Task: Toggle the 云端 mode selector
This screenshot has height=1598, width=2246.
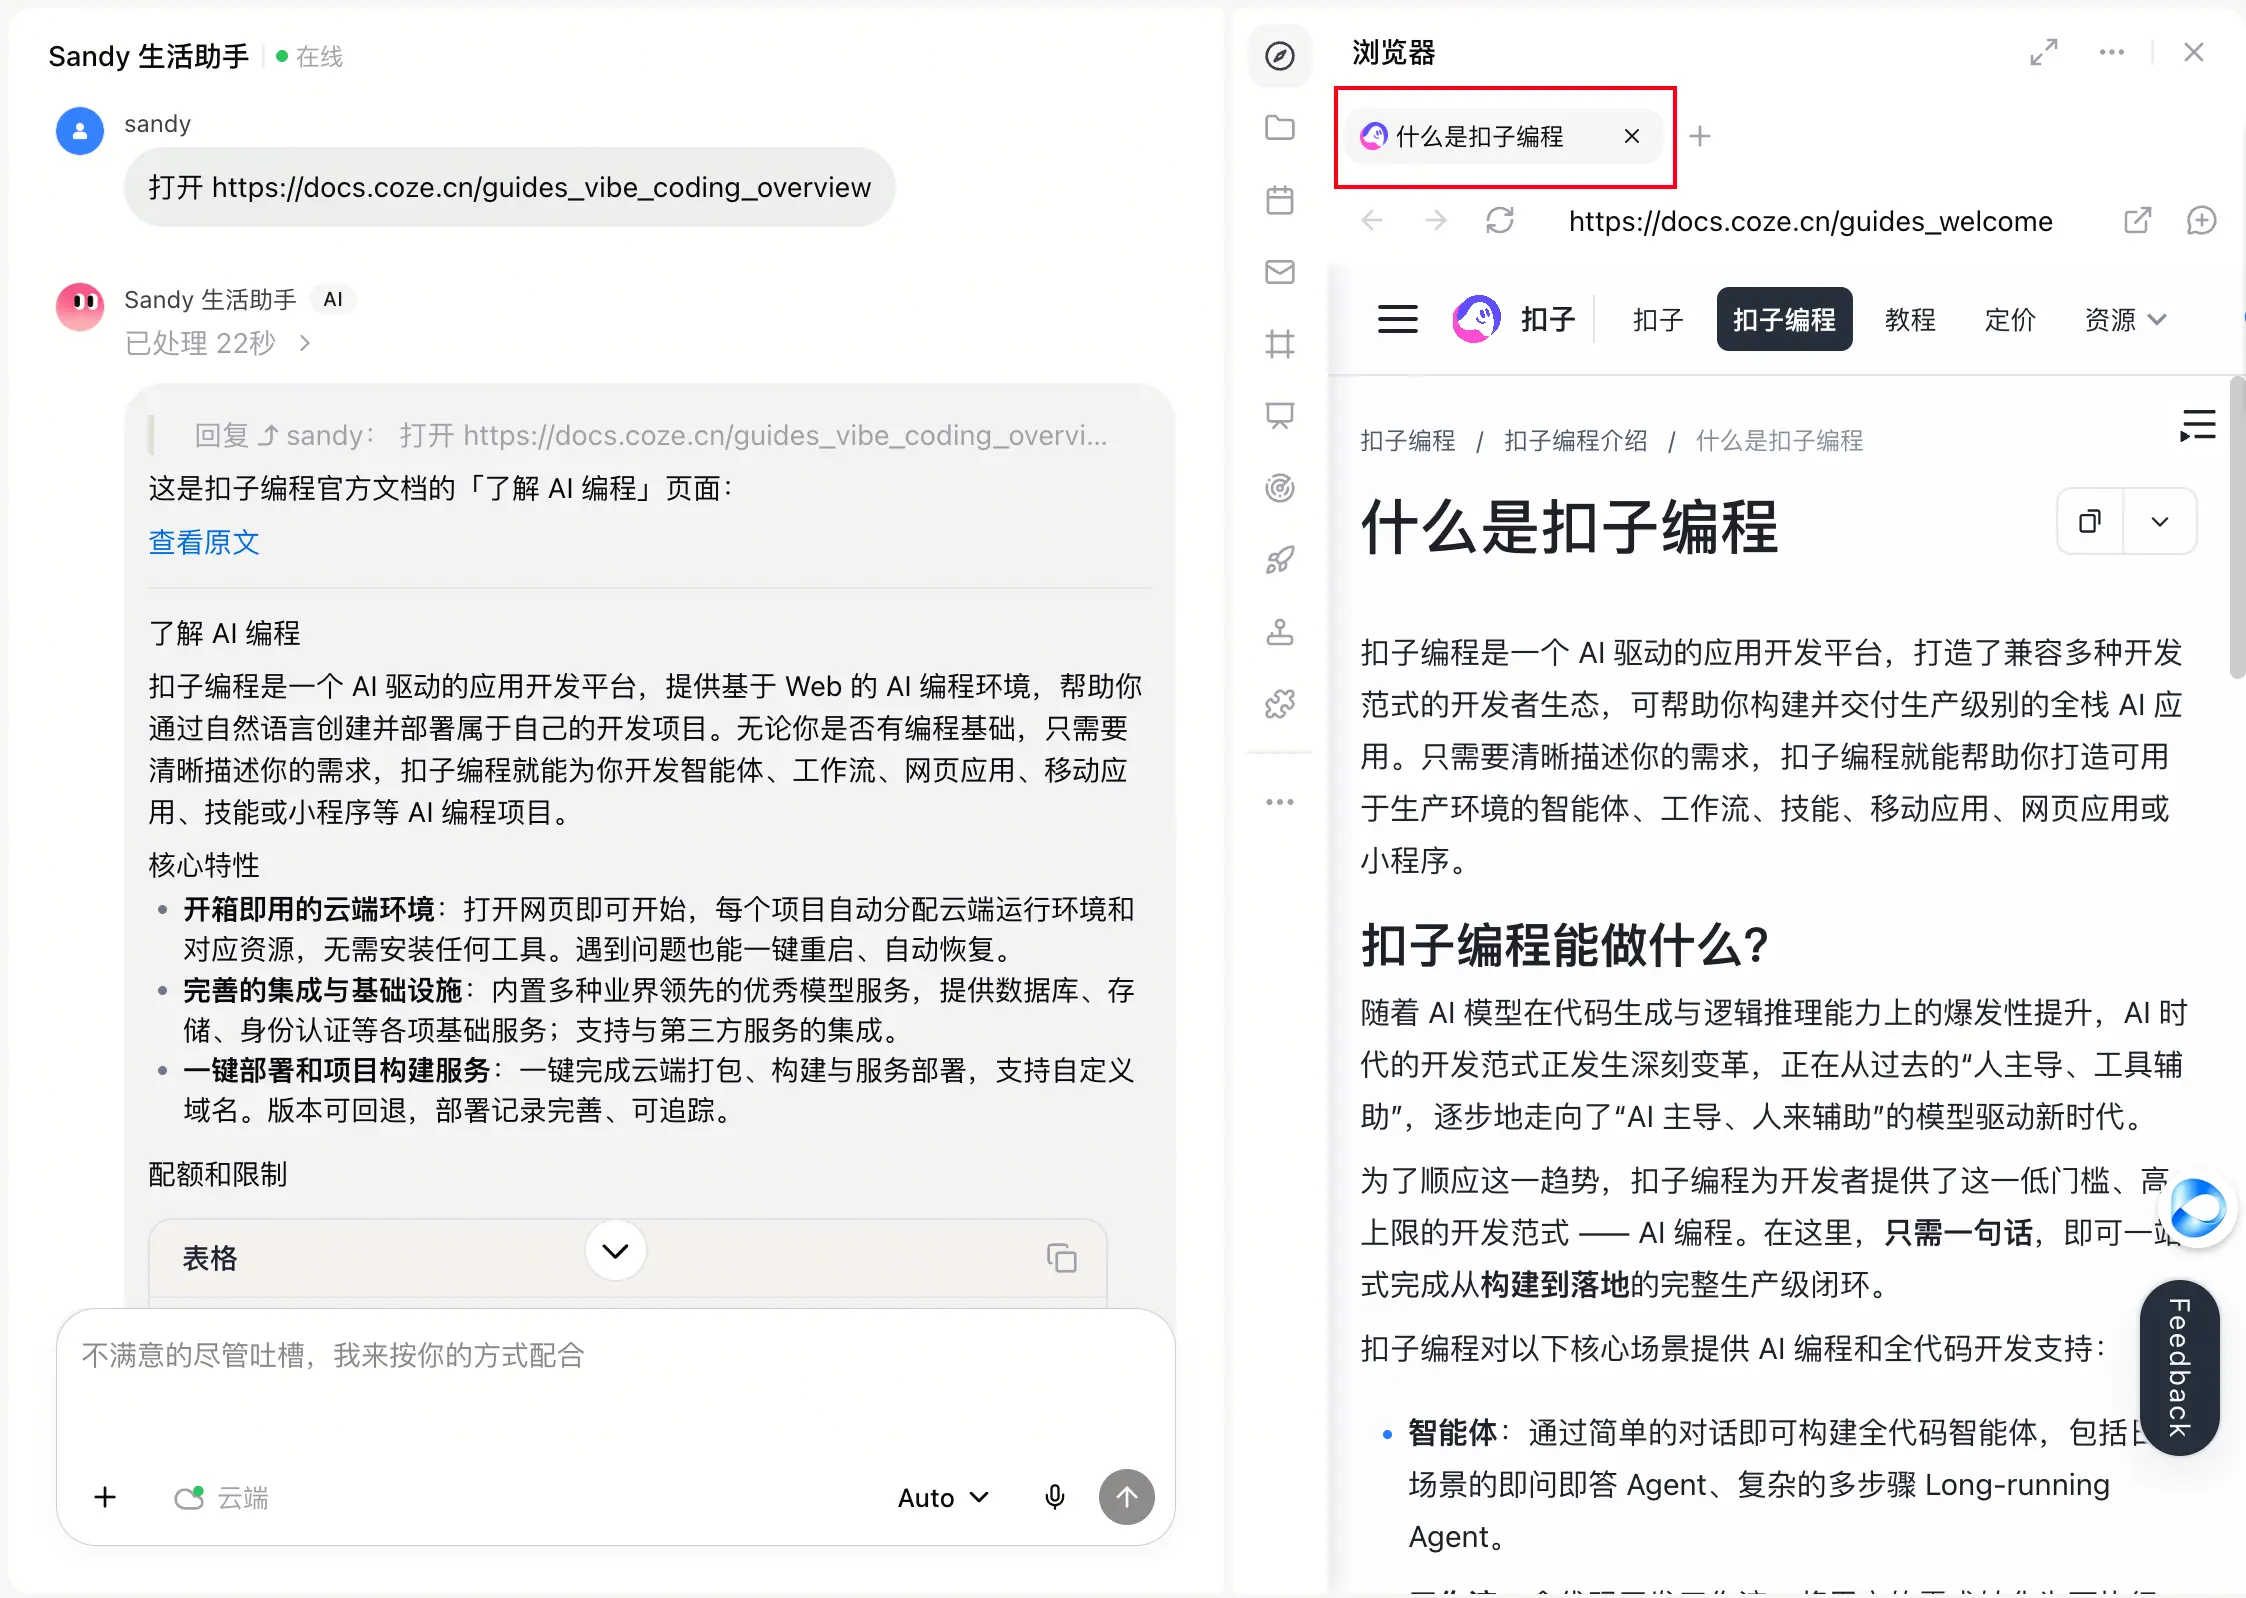Action: (221, 1497)
